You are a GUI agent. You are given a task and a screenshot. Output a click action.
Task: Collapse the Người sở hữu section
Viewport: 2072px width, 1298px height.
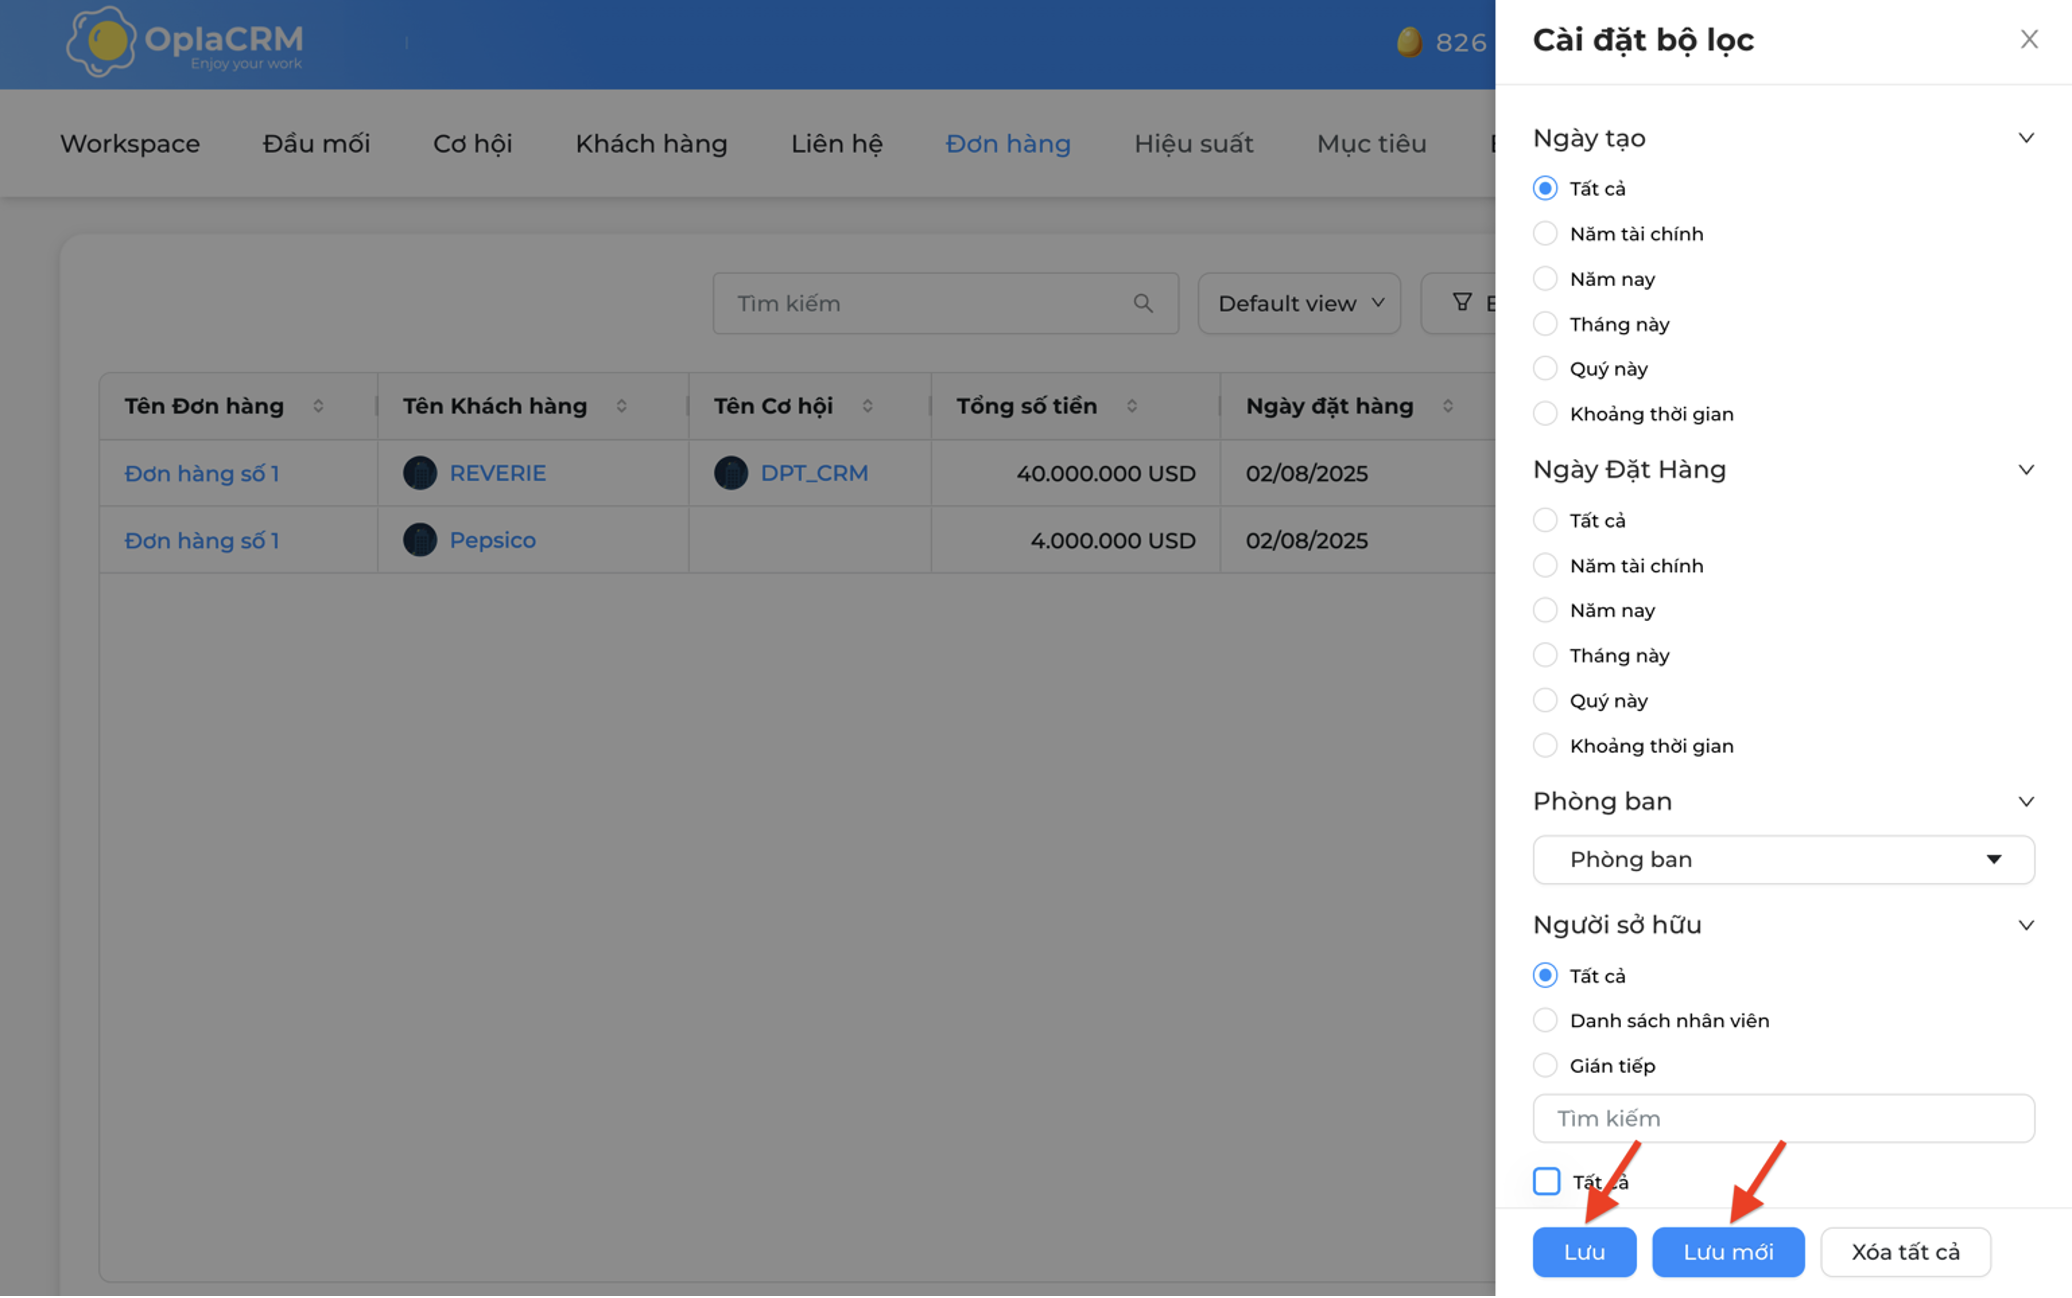2026,925
